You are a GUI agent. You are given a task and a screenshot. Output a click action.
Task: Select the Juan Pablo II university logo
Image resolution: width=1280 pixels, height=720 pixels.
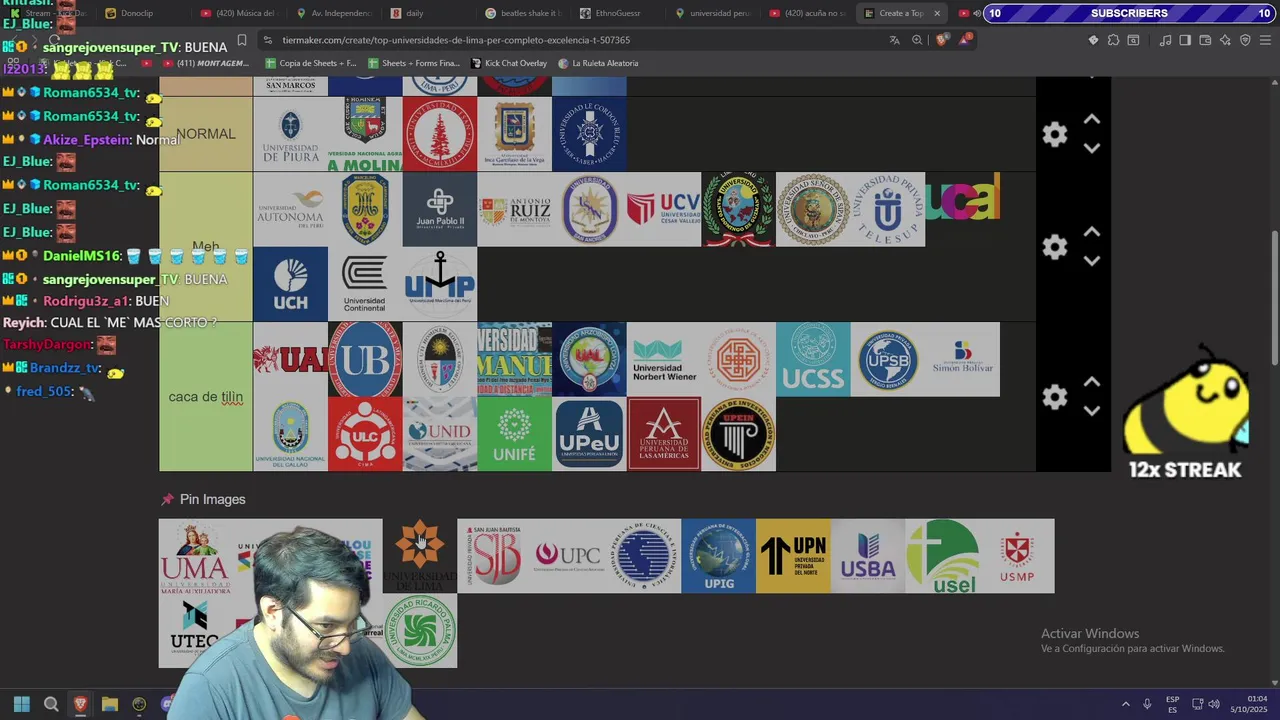pyautogui.click(x=440, y=209)
